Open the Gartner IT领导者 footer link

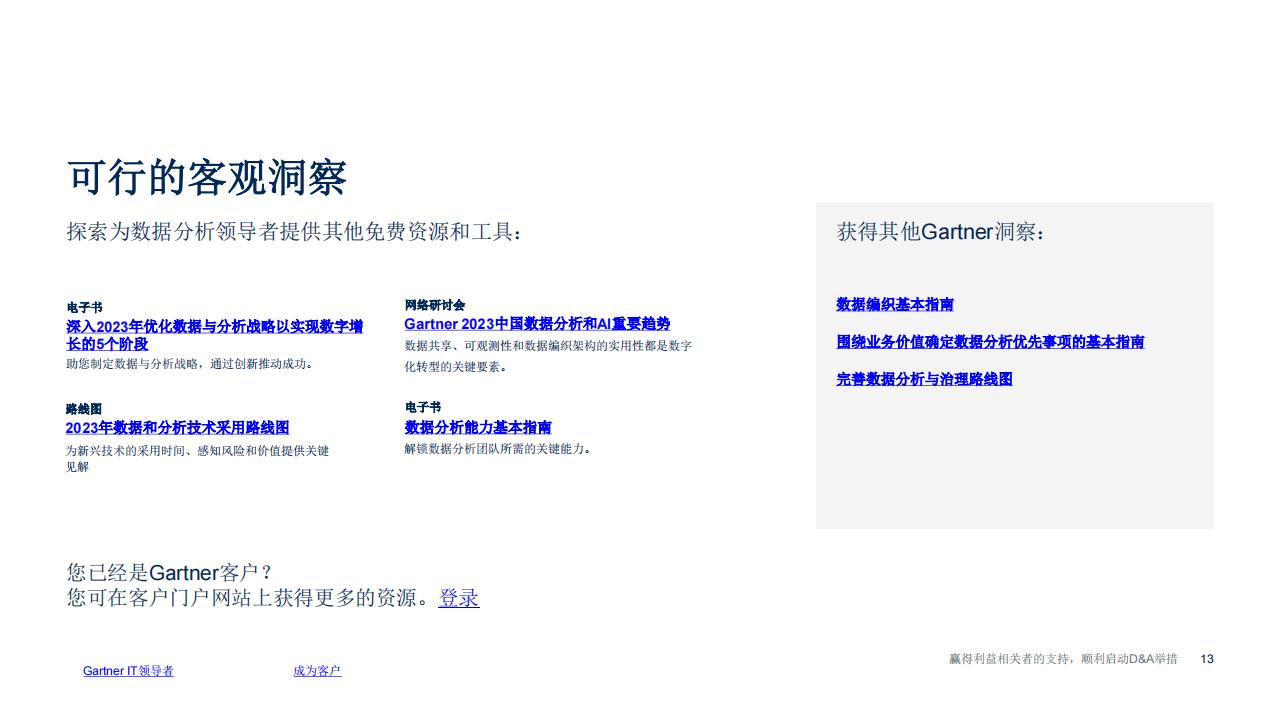click(128, 671)
